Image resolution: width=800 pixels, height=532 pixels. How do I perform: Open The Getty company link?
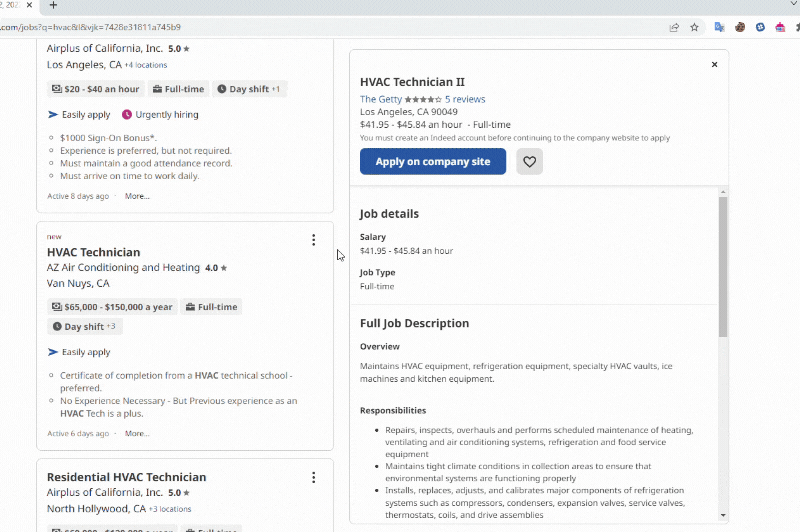click(x=381, y=99)
